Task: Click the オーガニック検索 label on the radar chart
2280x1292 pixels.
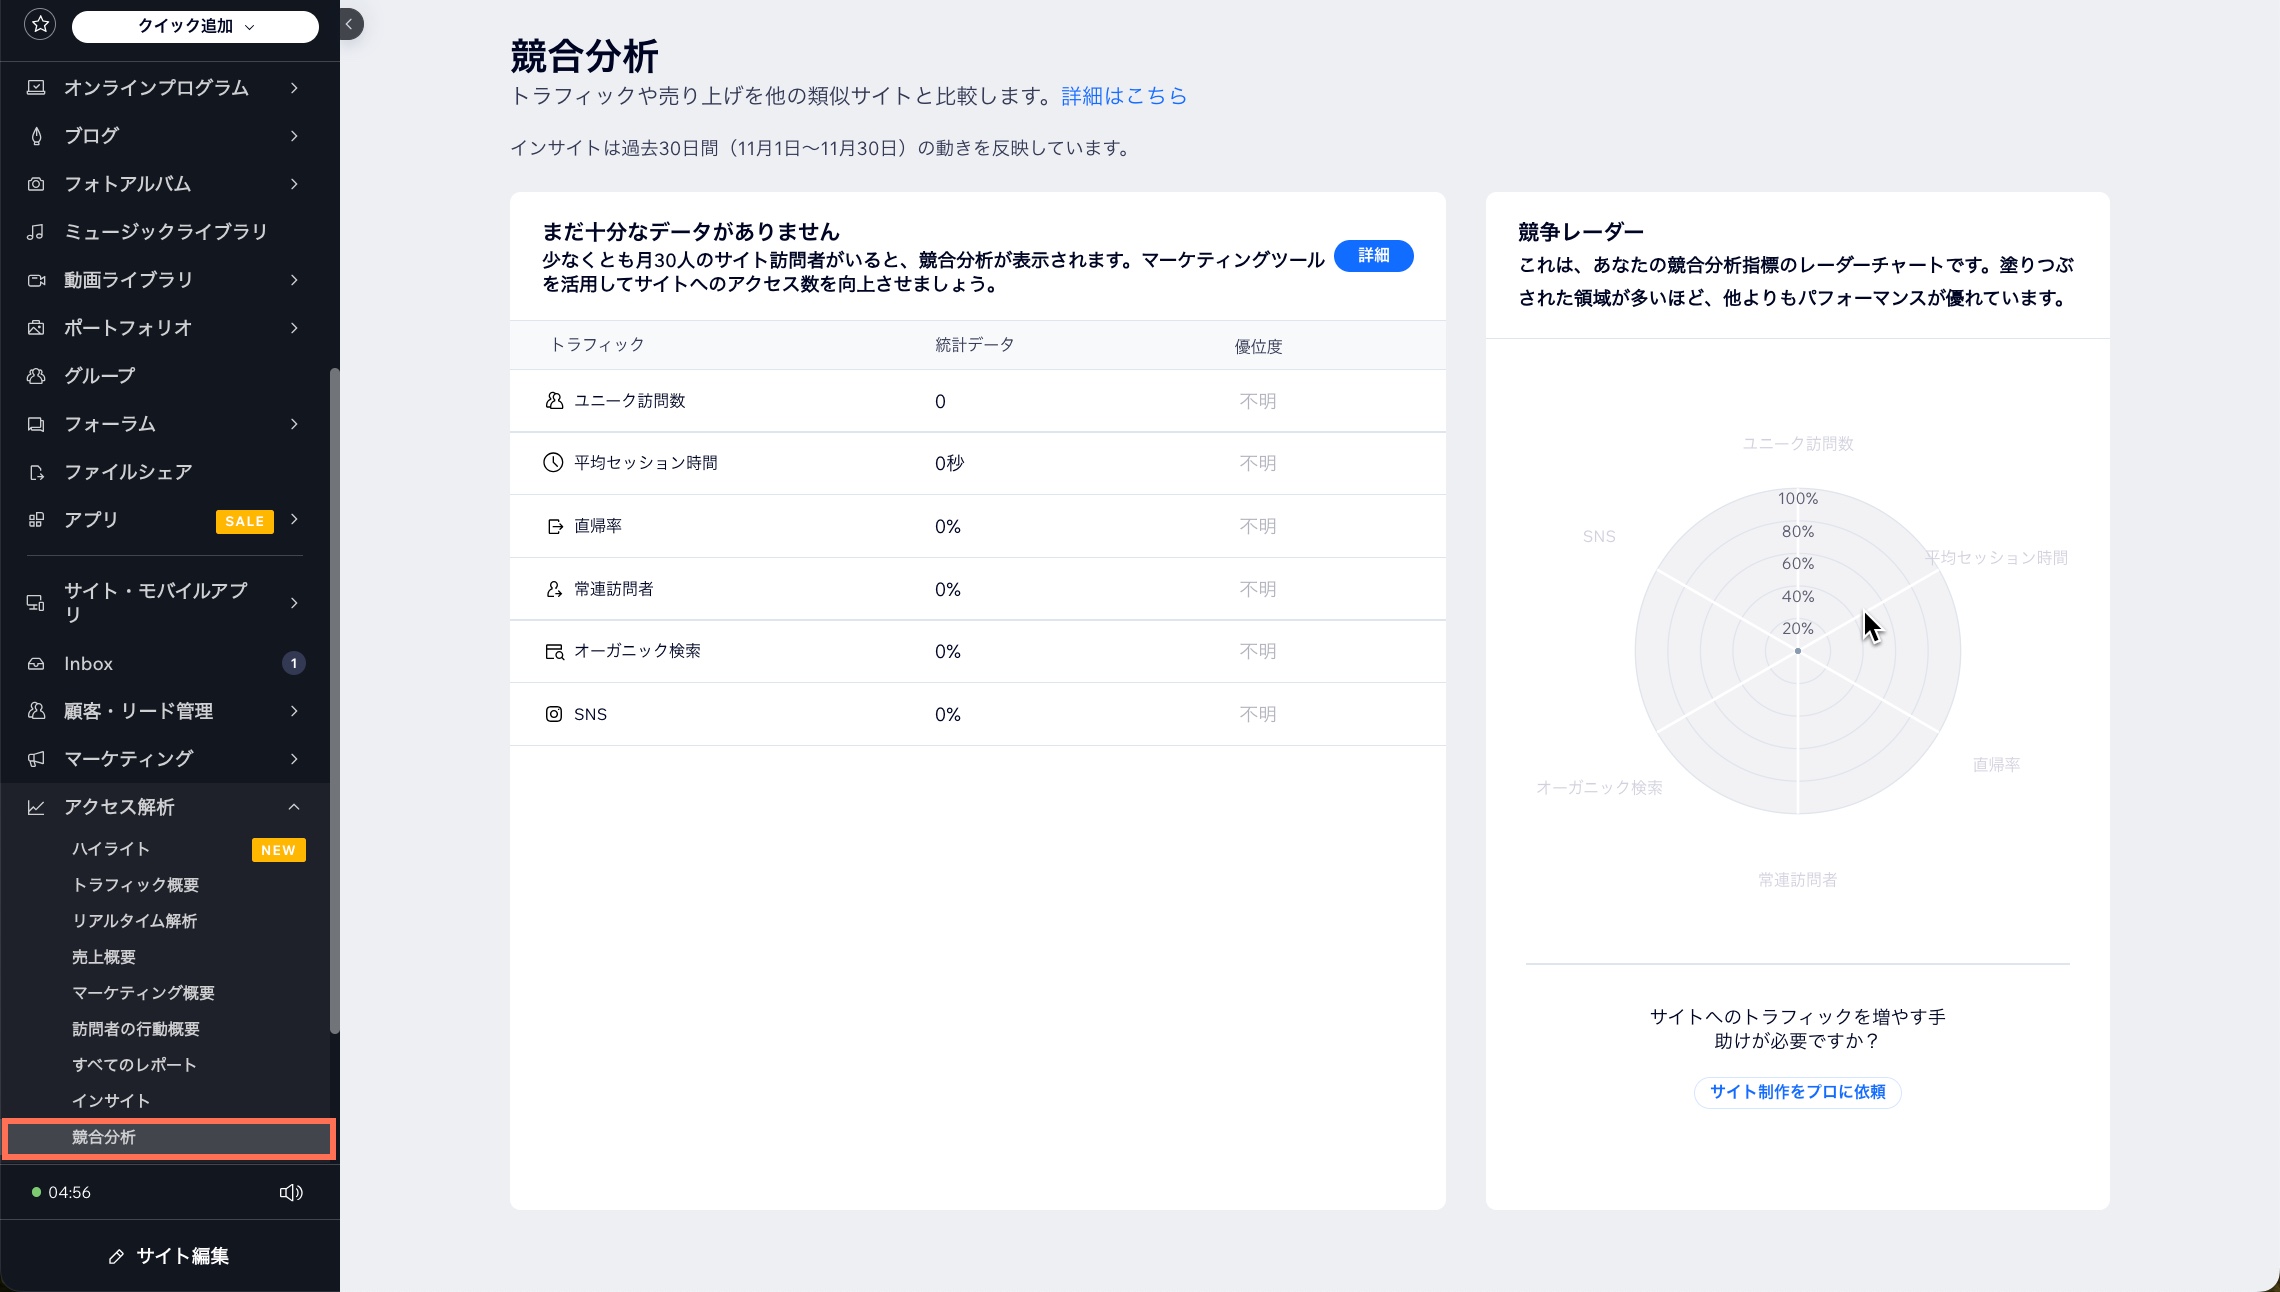Action: coord(1599,788)
